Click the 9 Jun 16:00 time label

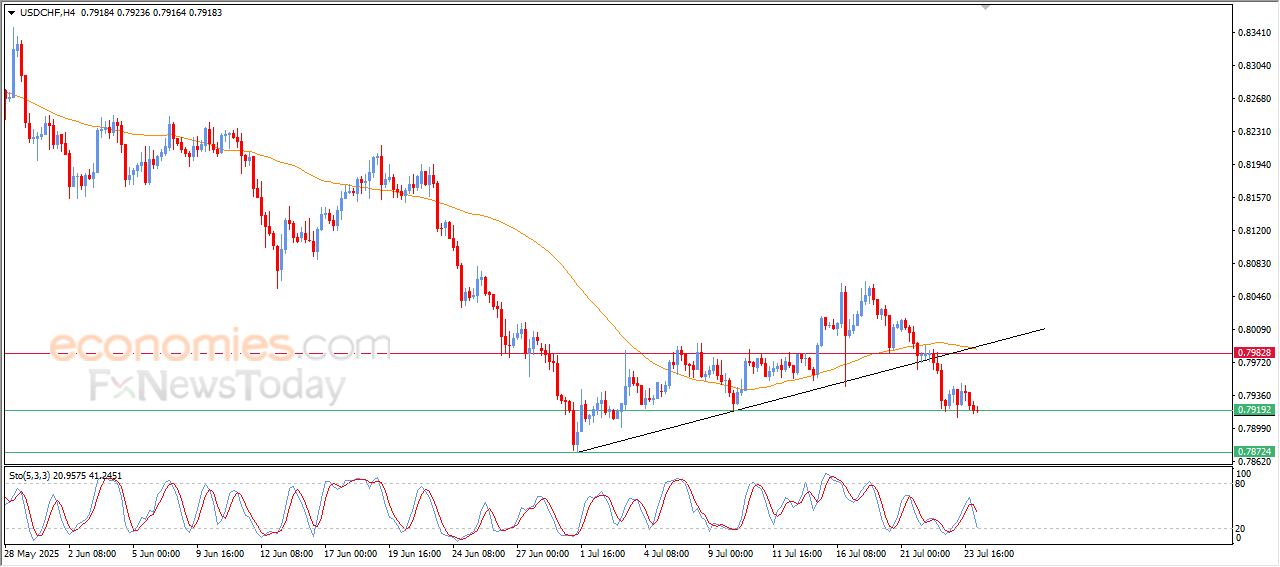pos(222,553)
